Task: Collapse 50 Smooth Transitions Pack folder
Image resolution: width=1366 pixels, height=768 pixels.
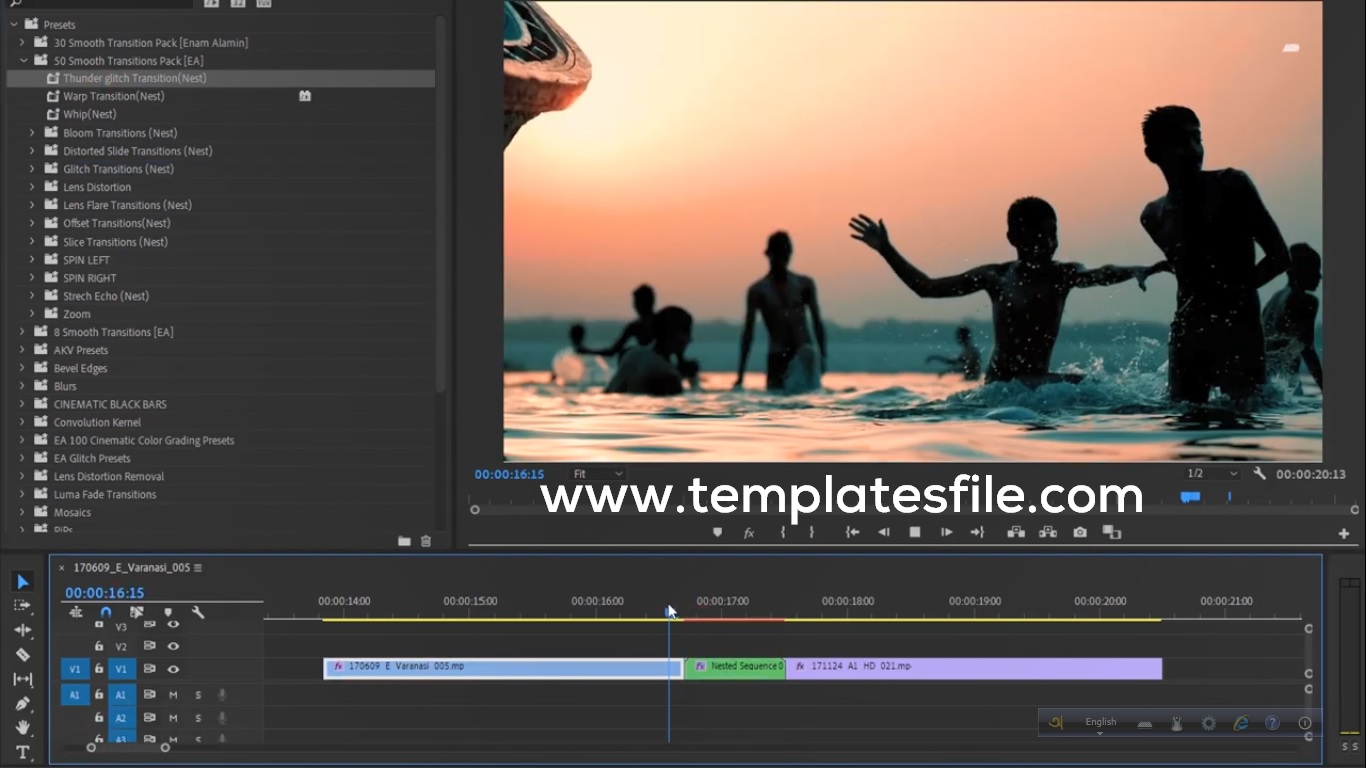Action: coord(22,60)
